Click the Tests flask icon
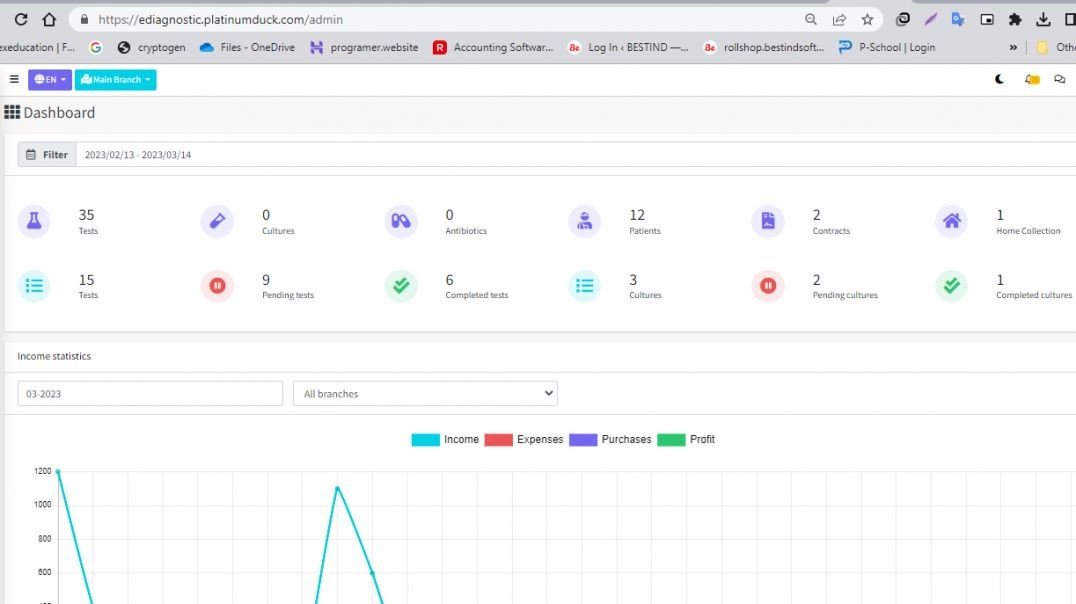 (34, 222)
